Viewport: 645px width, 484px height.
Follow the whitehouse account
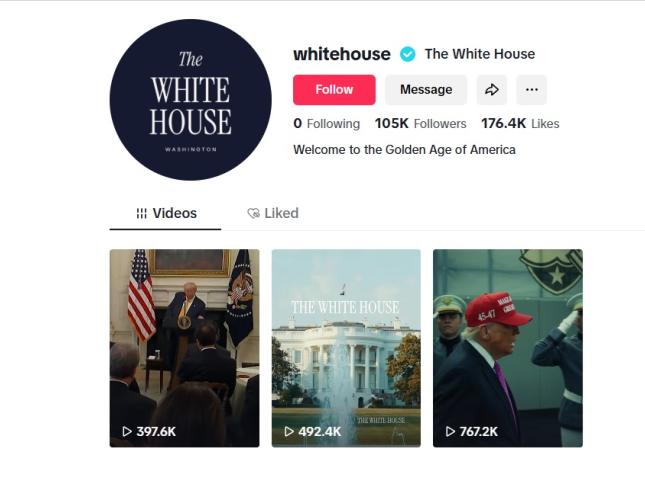pos(334,90)
